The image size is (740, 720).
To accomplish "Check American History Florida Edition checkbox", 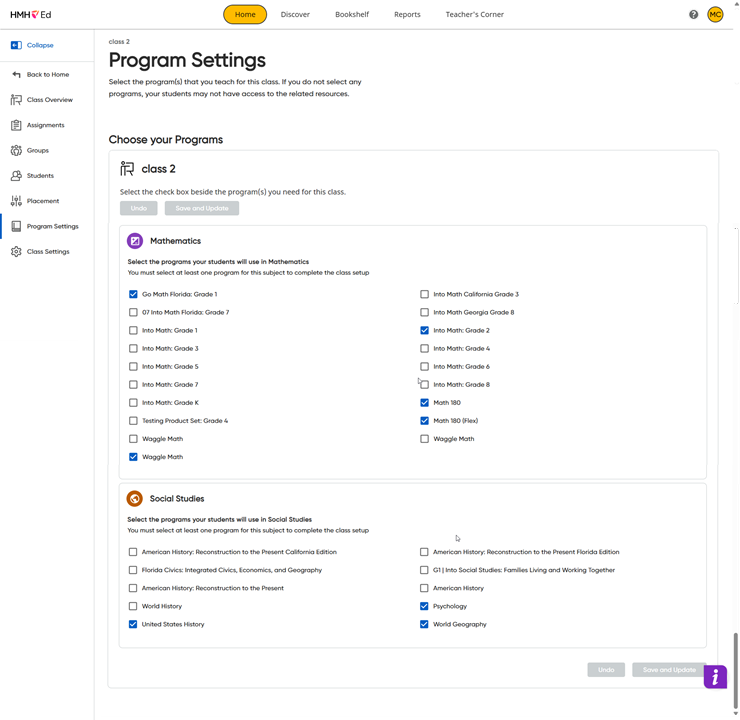I will (424, 552).
